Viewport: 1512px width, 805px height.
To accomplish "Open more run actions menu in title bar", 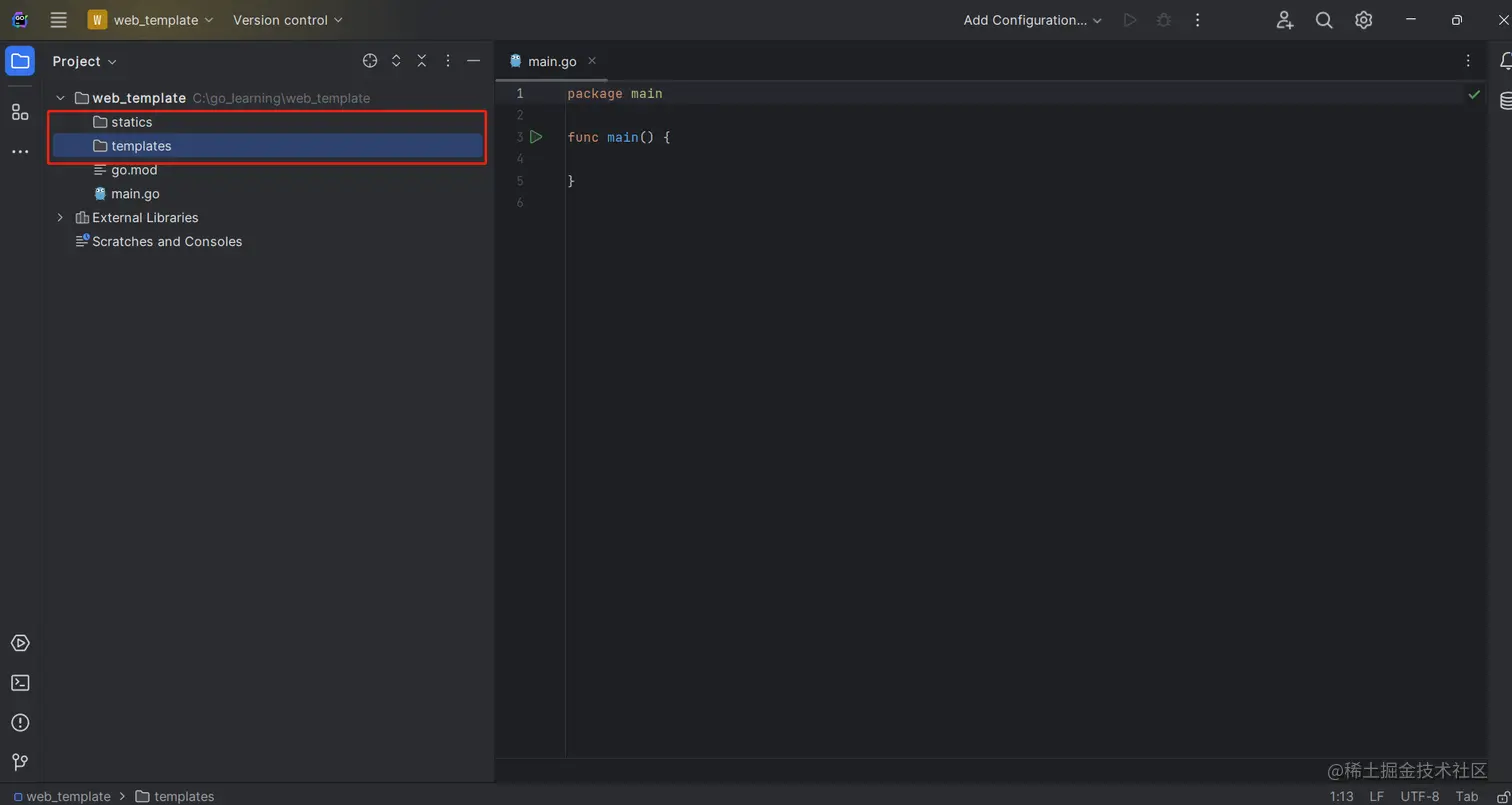I will pyautogui.click(x=1198, y=20).
